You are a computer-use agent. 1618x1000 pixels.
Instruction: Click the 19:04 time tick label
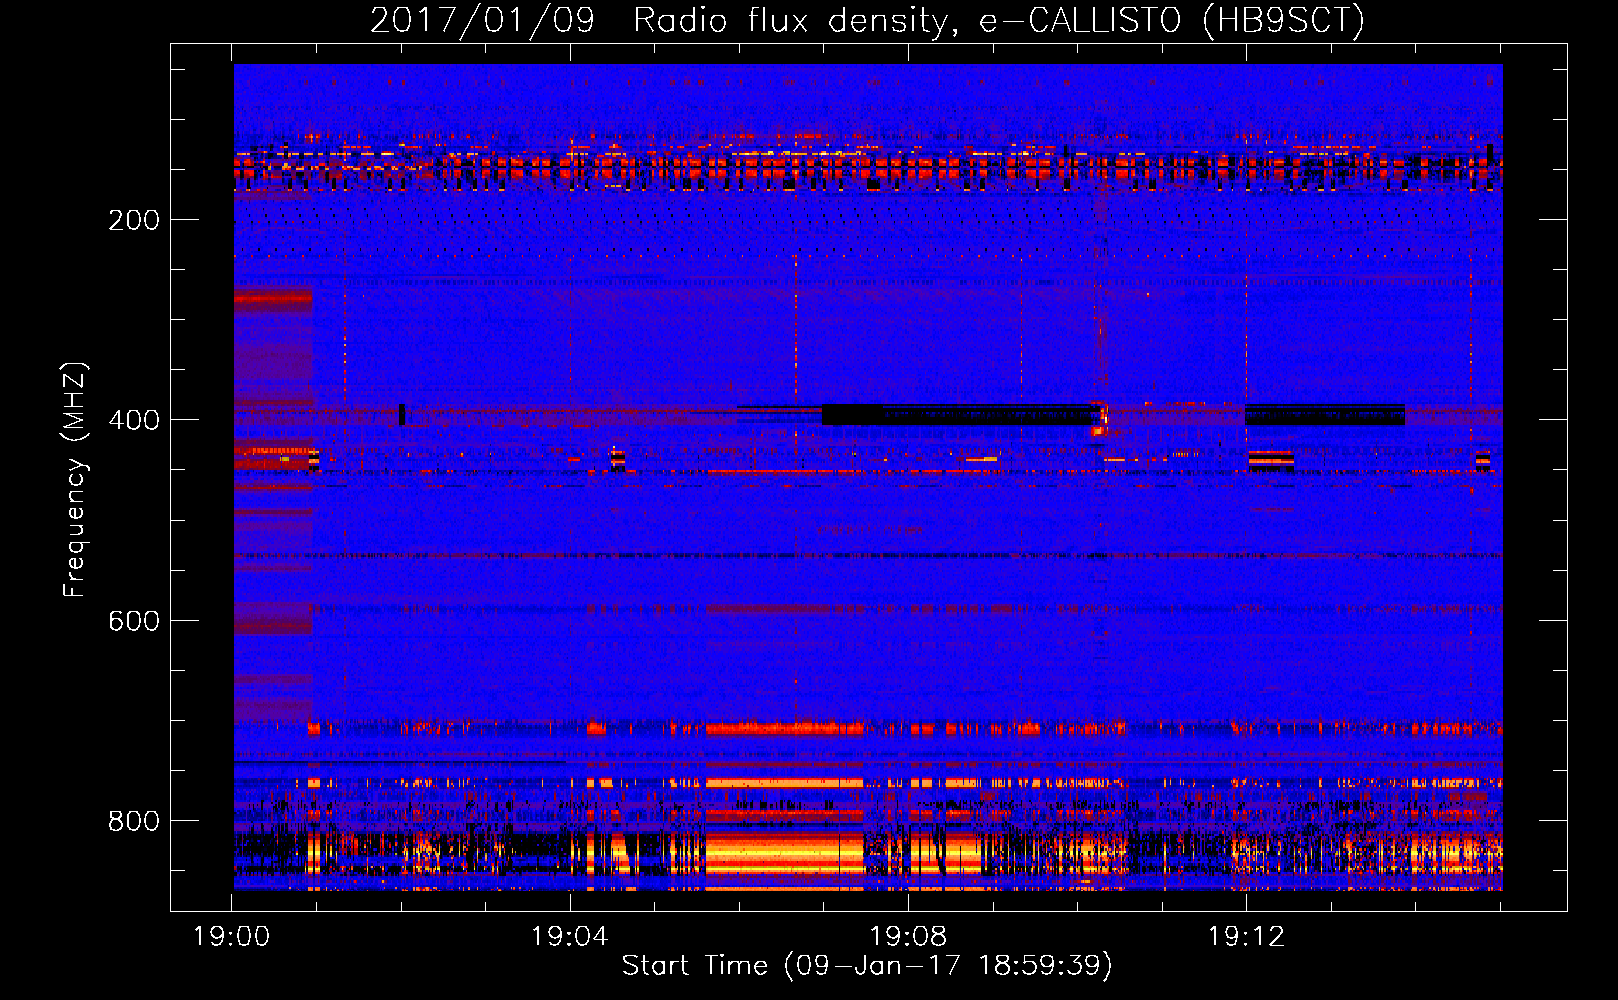[569, 937]
